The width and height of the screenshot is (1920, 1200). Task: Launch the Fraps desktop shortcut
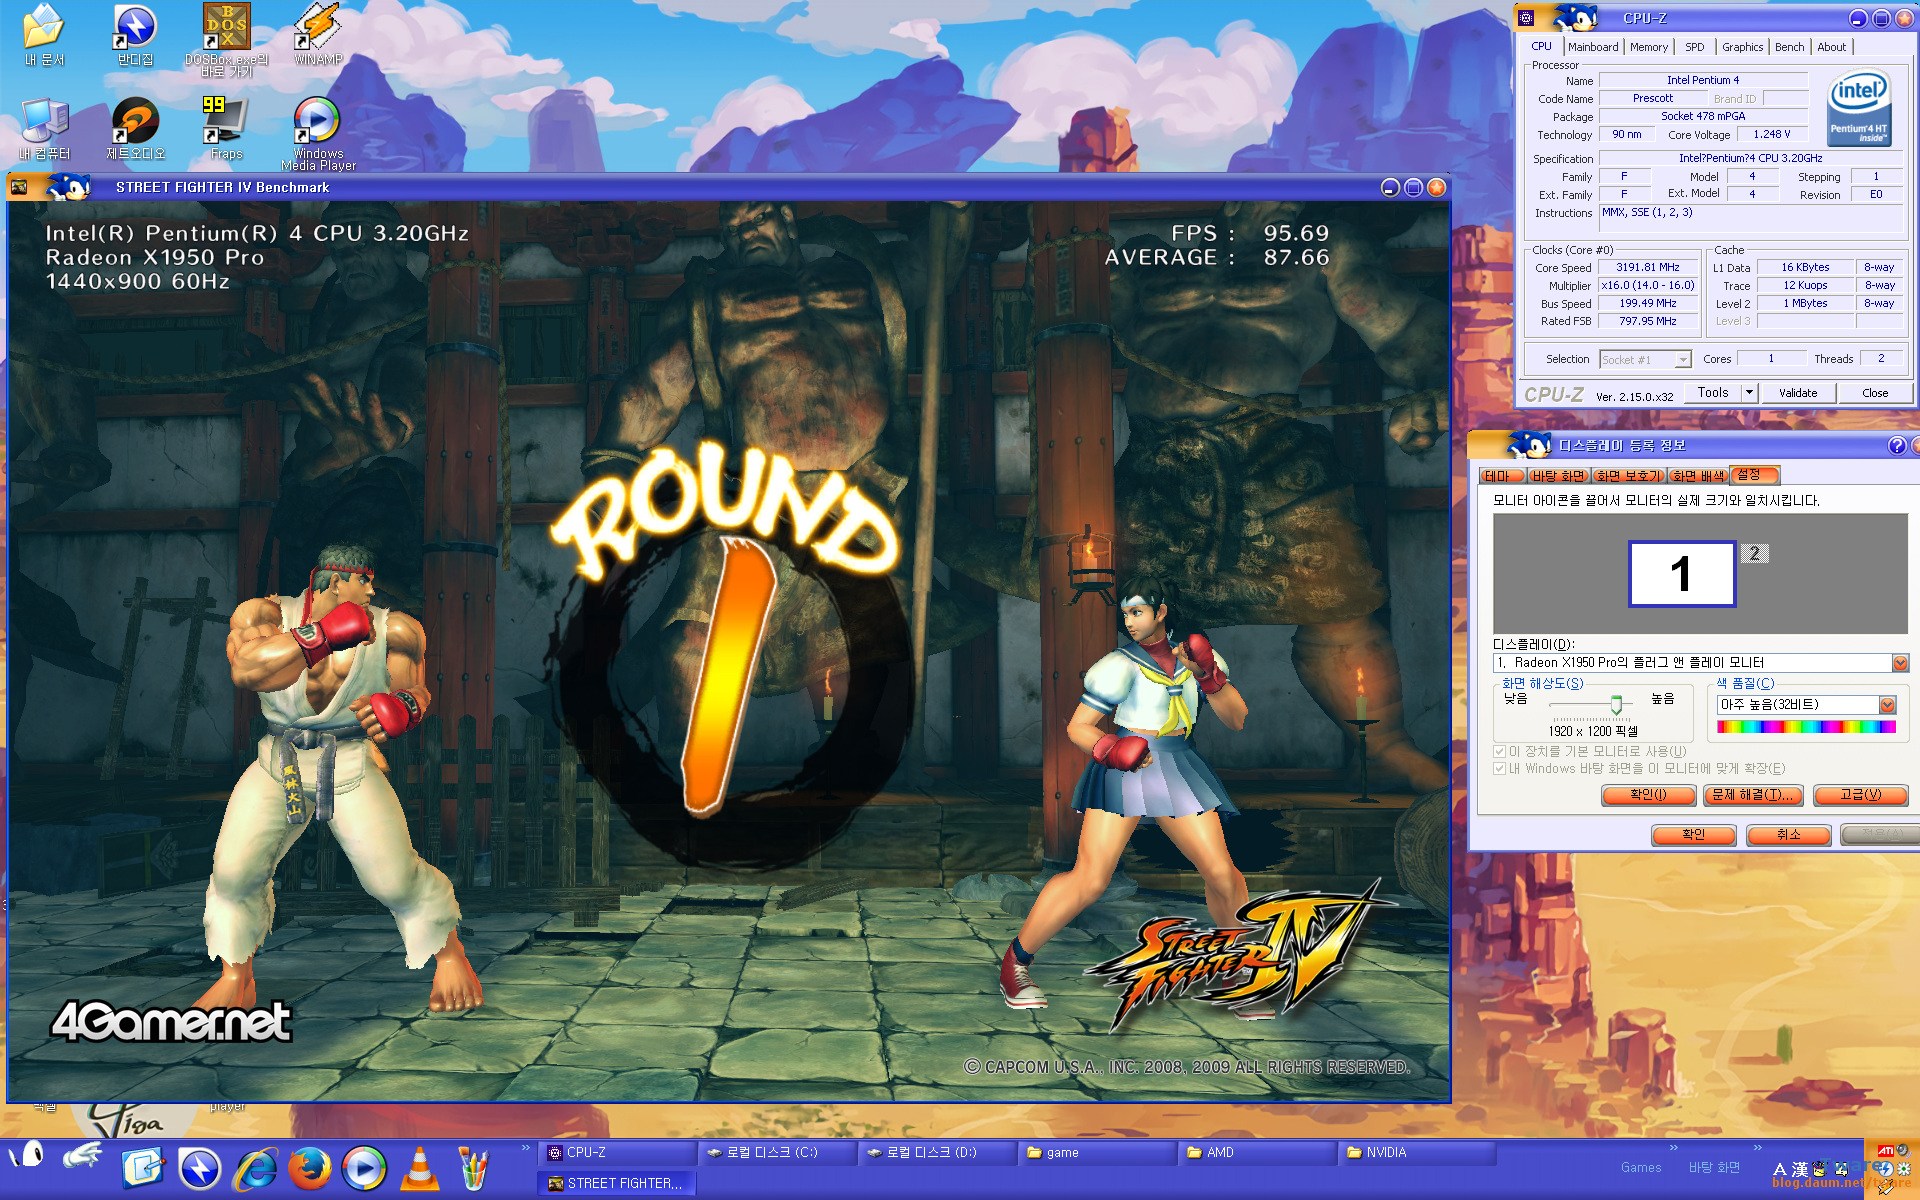click(x=226, y=128)
